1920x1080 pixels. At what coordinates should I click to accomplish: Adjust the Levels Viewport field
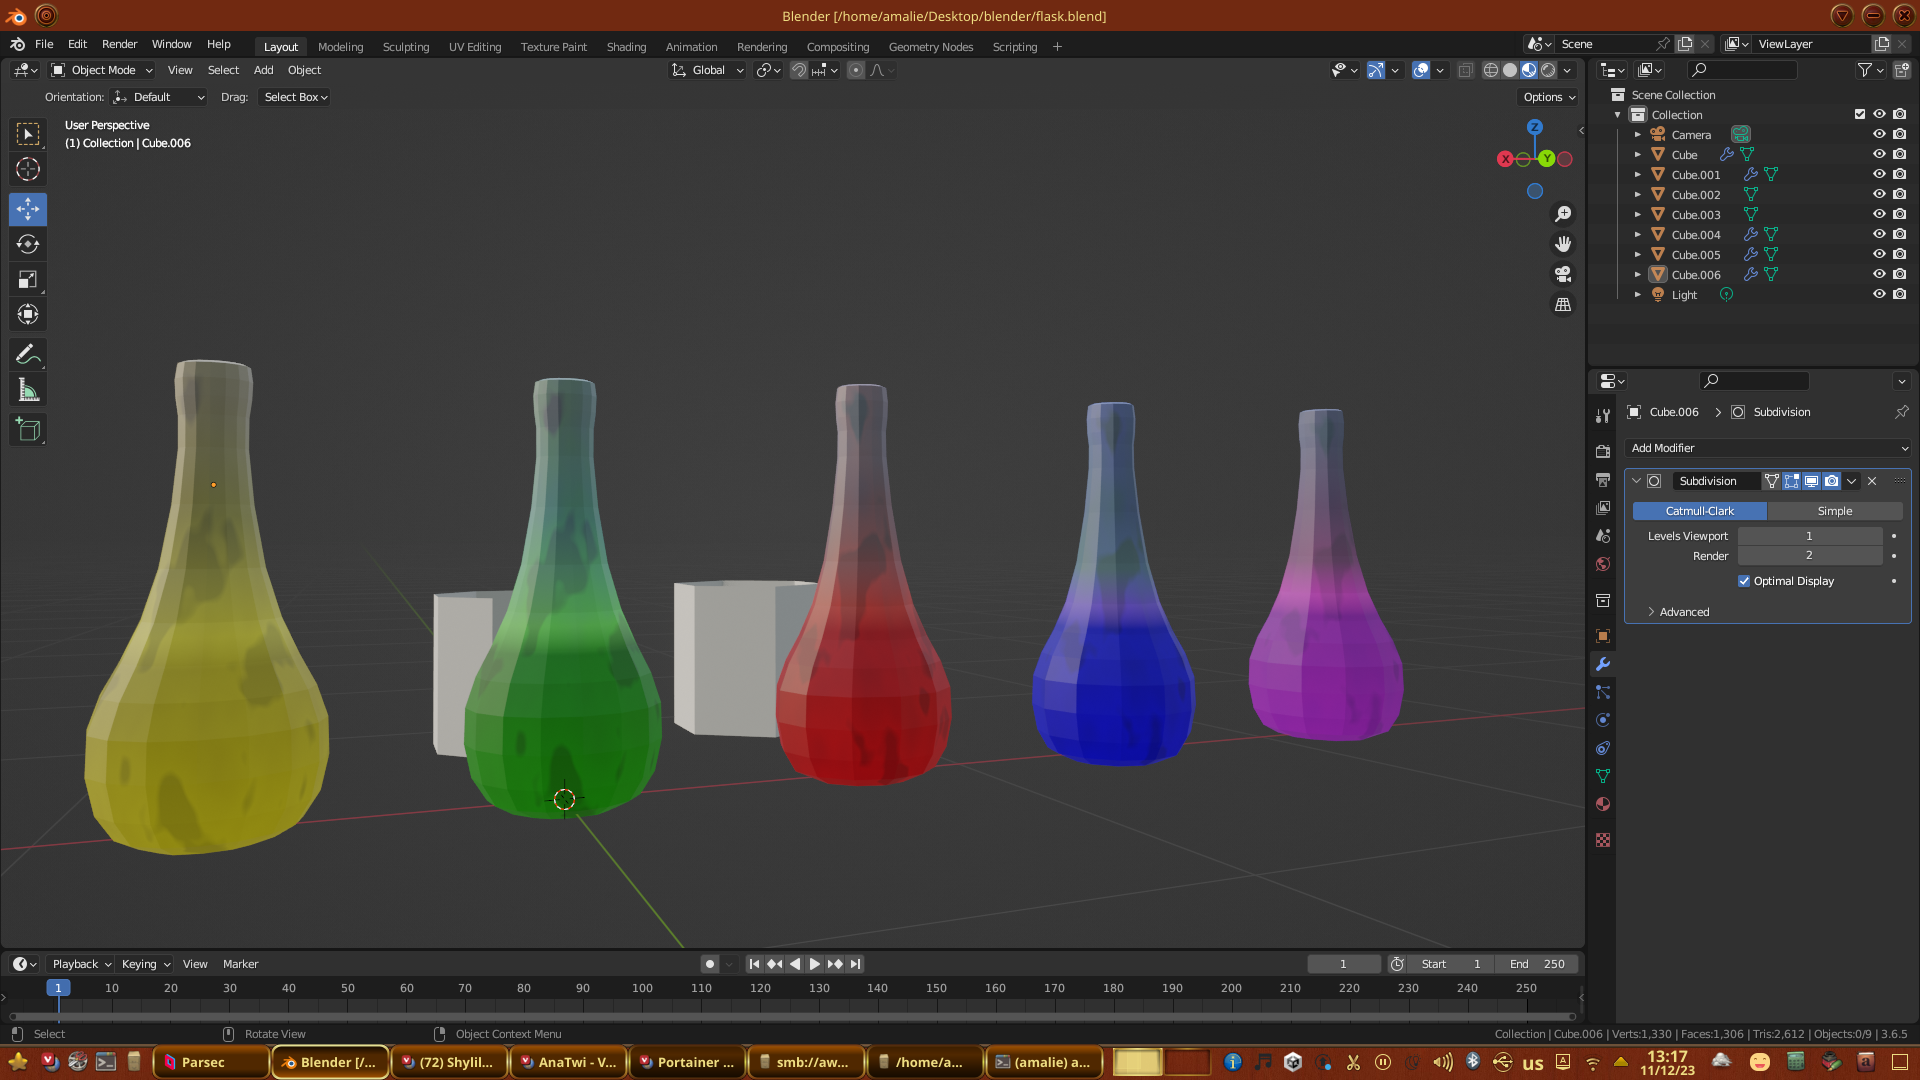[1809, 536]
